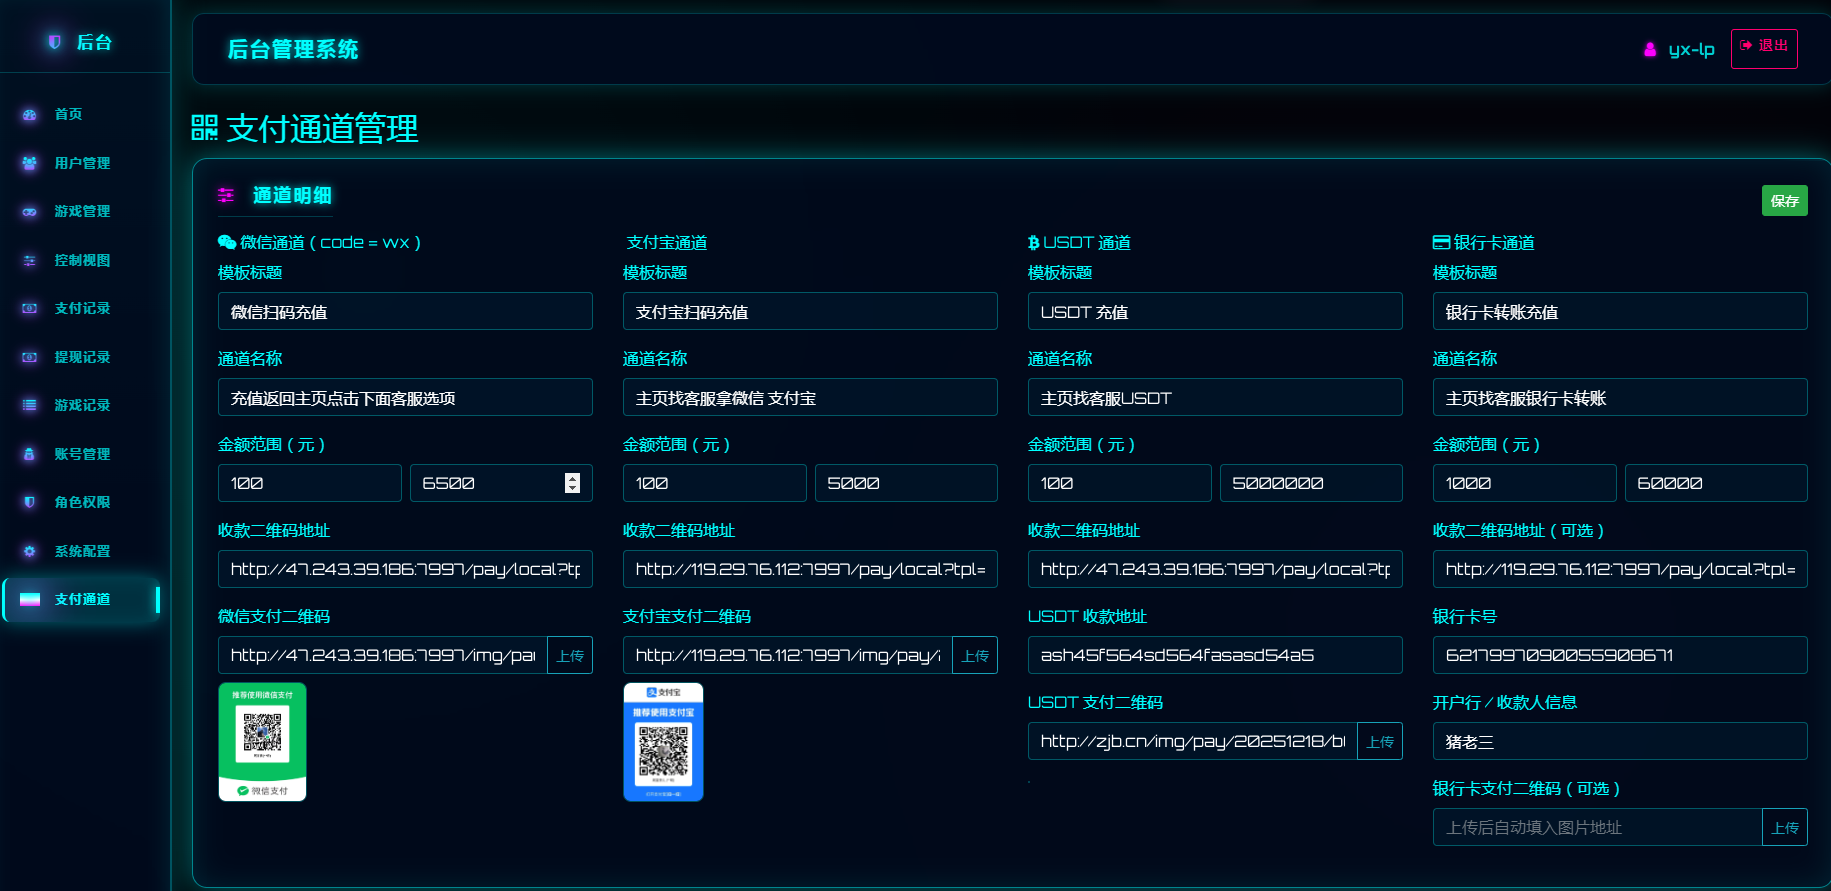
Task: Click 上传 for 银行卡支付二维码
Action: (x=1785, y=827)
